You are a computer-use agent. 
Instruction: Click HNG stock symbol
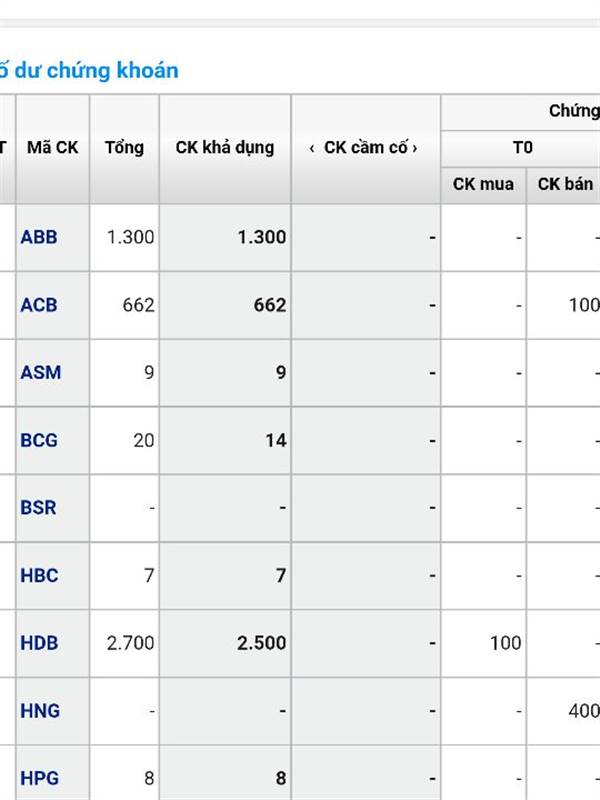pyautogui.click(x=40, y=711)
